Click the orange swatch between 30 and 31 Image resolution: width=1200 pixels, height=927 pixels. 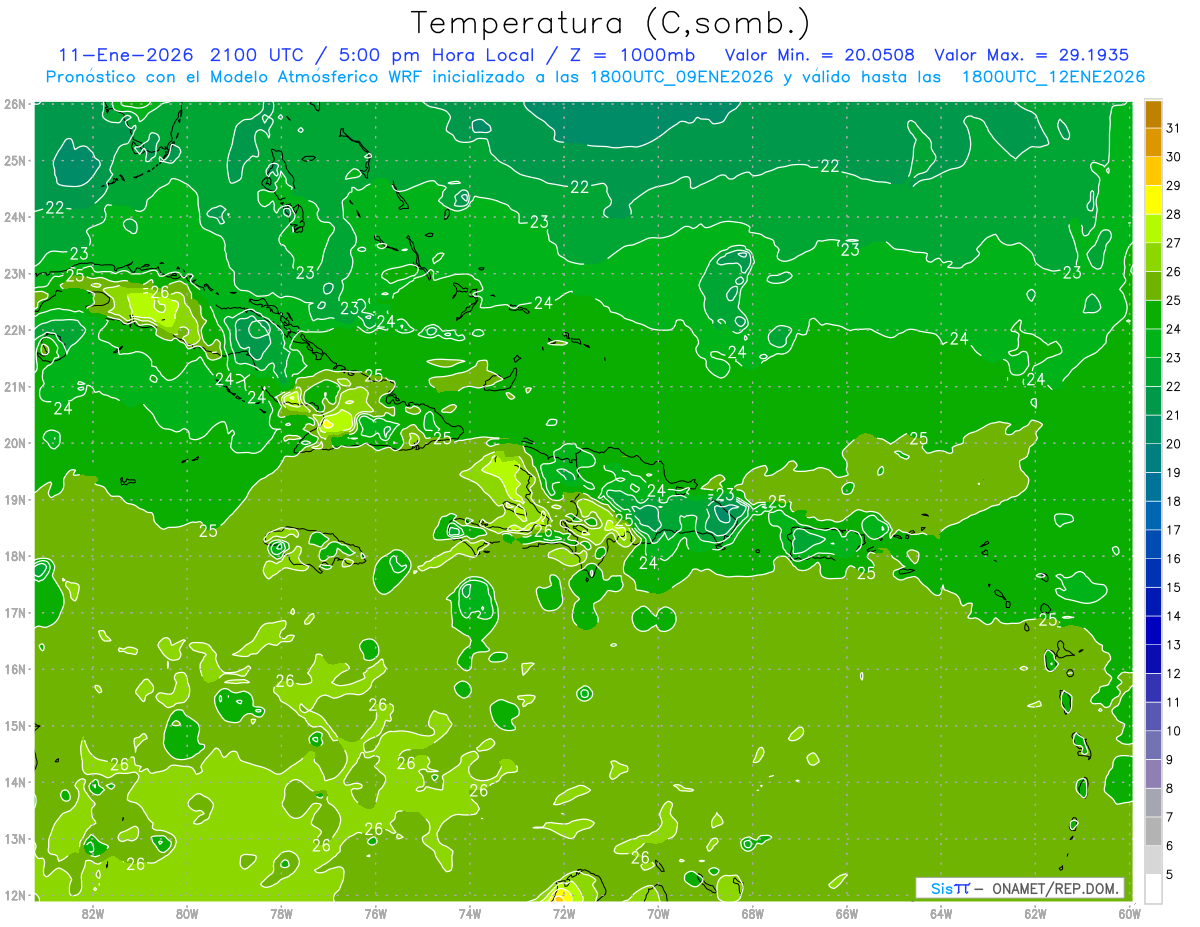click(1154, 143)
